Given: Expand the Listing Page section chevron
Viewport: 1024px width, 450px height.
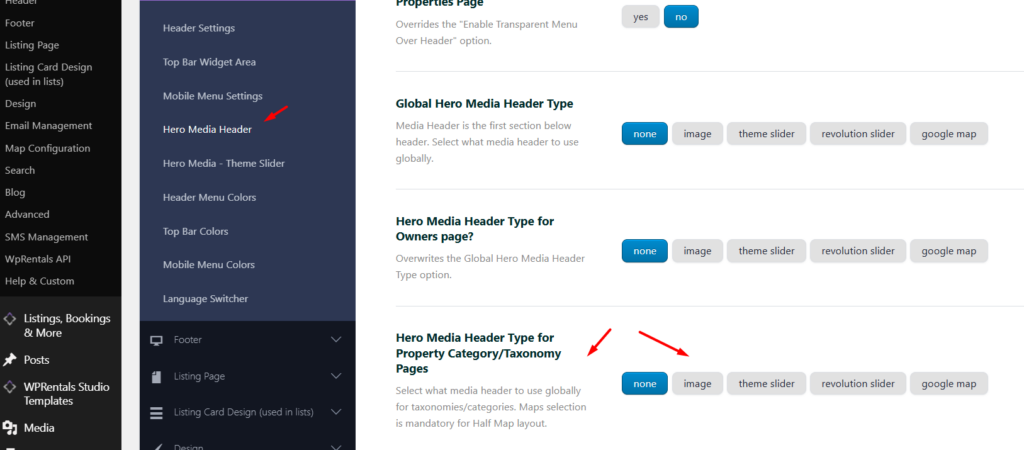Looking at the screenshot, I should 336,376.
